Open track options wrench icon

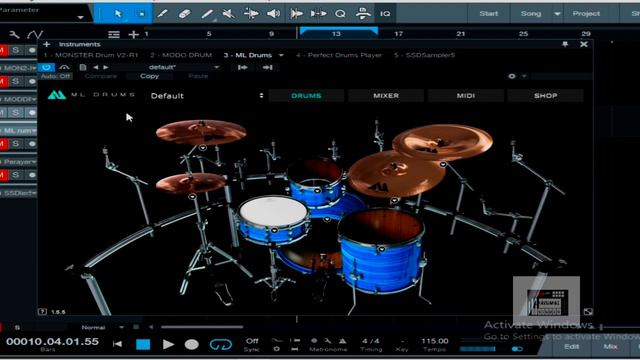tap(14, 35)
